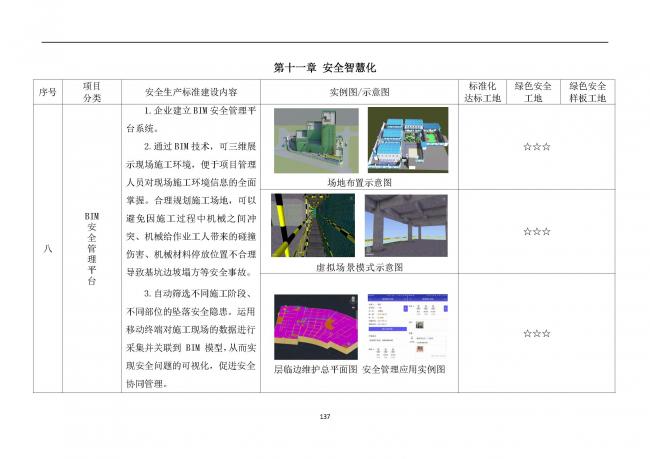
Task: Click the concrete structure interior view image
Action: [x=408, y=227]
